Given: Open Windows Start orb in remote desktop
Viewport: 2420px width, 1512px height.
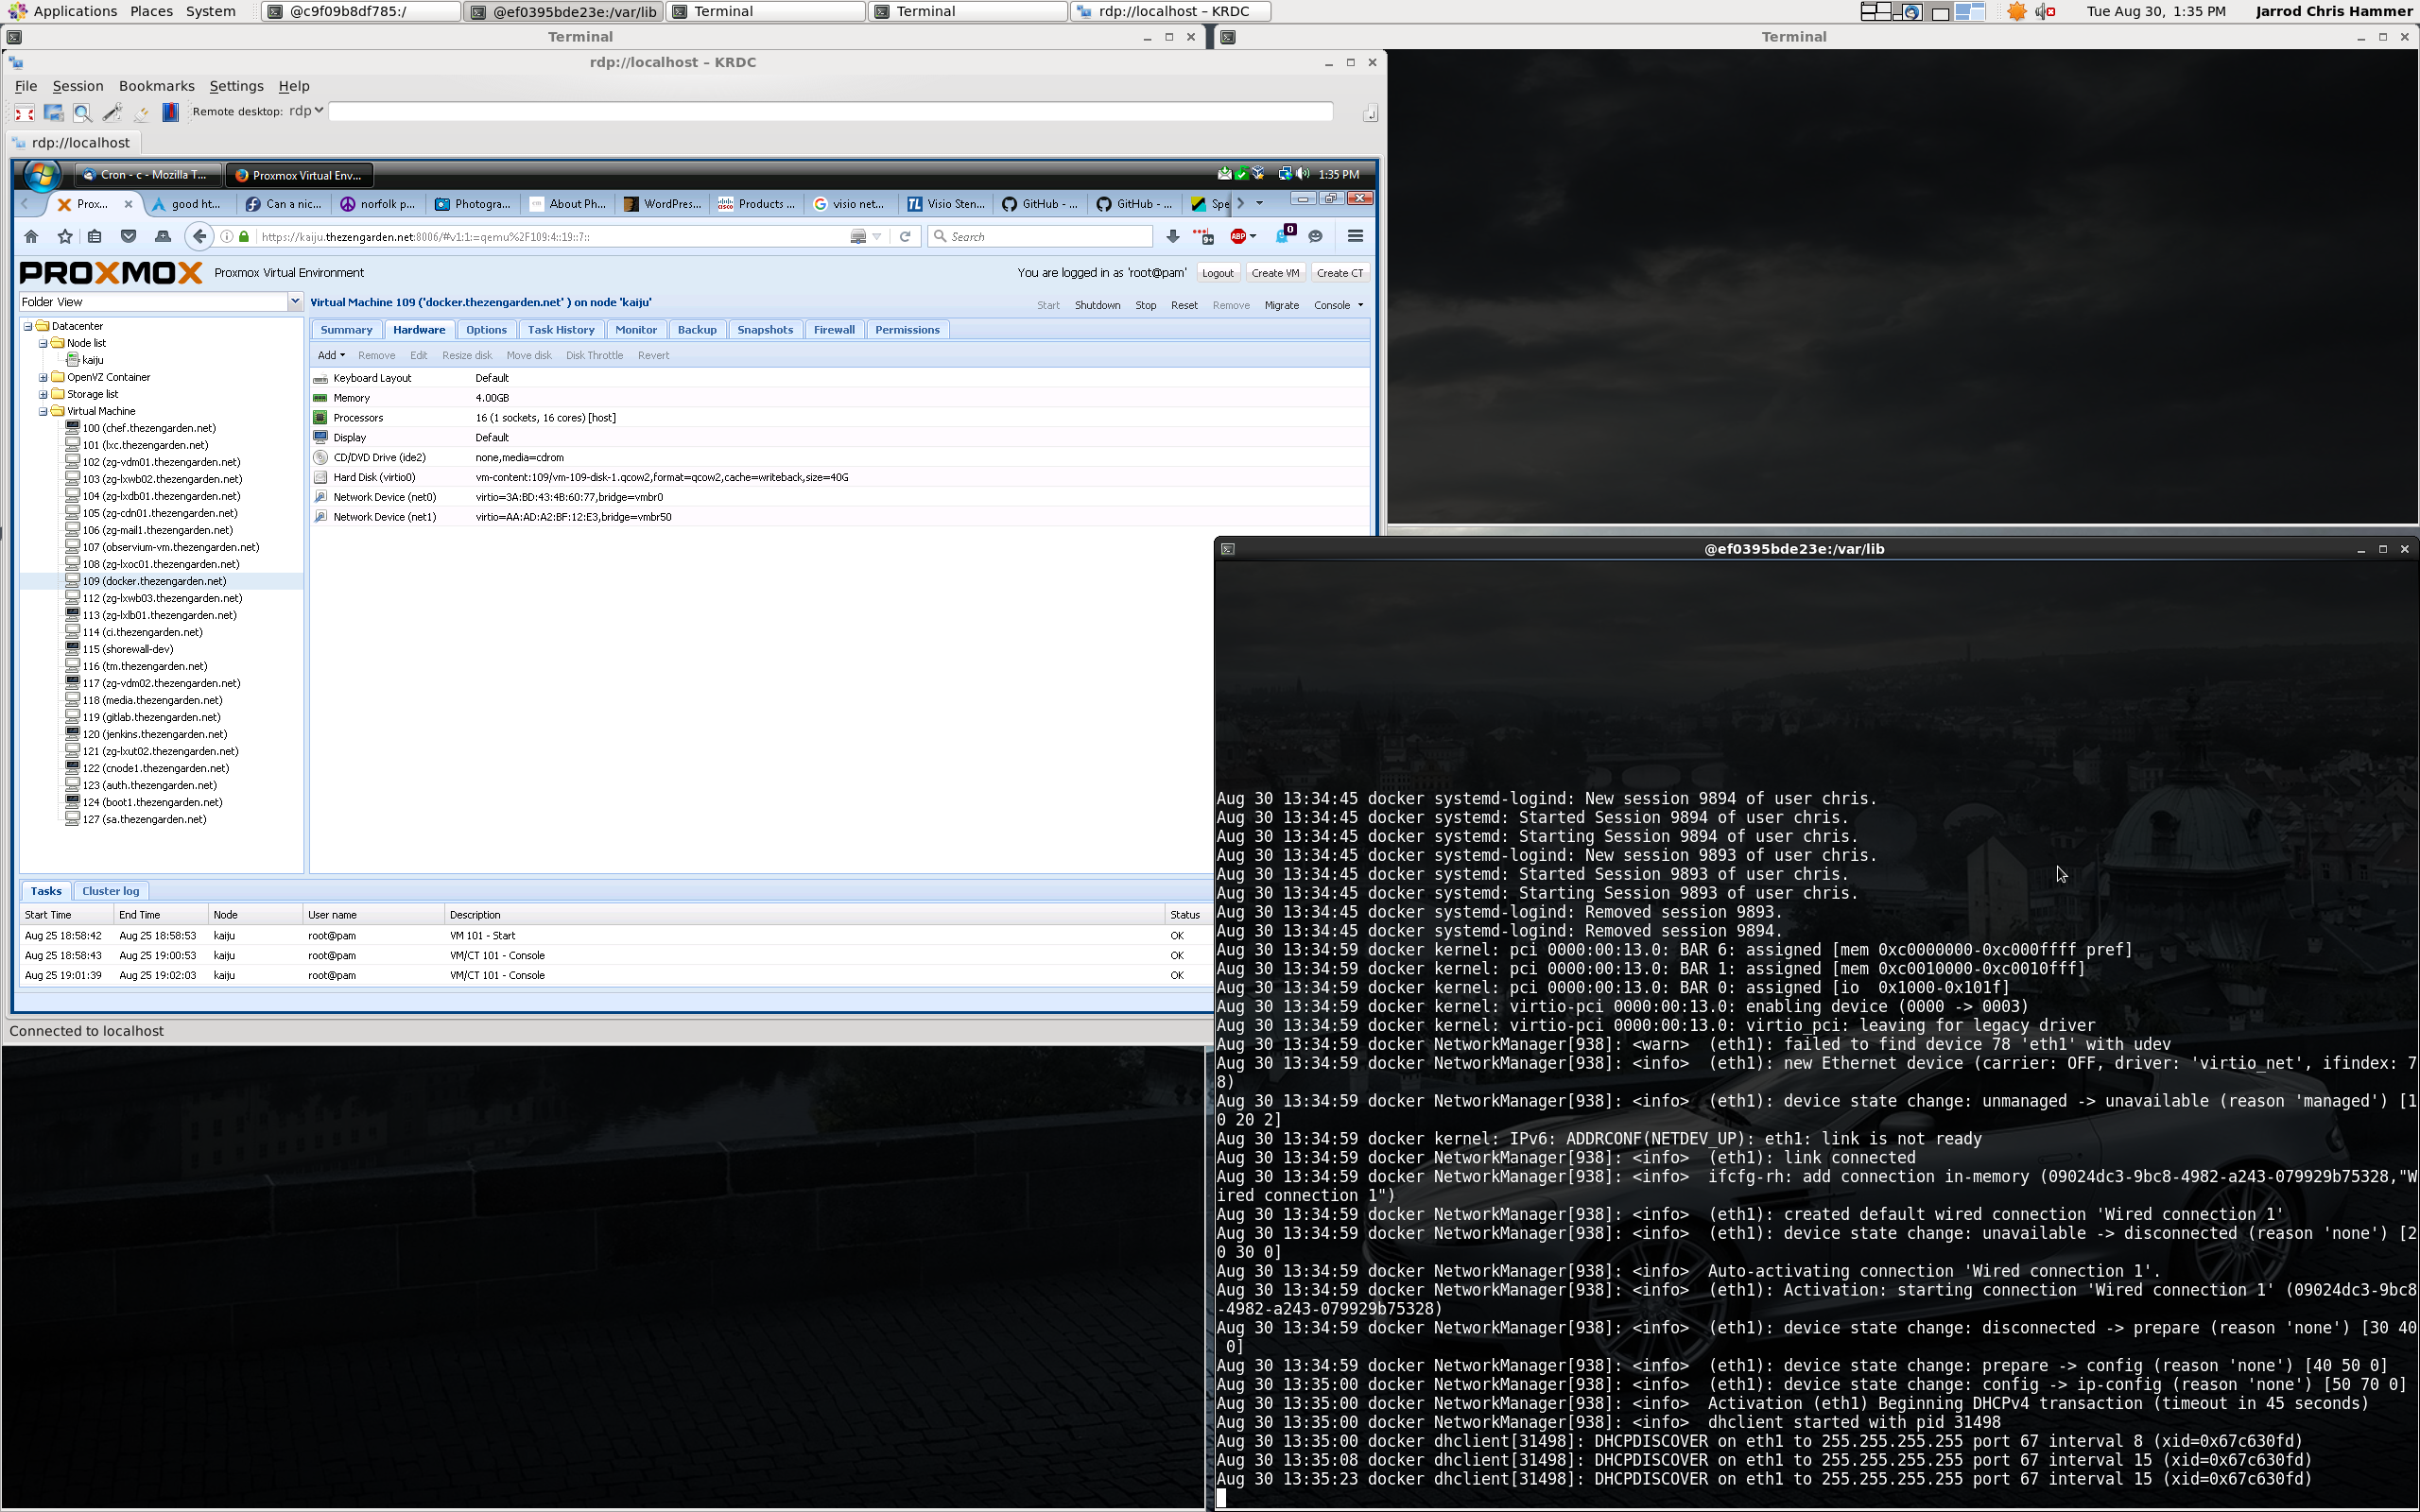Looking at the screenshot, I should tap(42, 175).
